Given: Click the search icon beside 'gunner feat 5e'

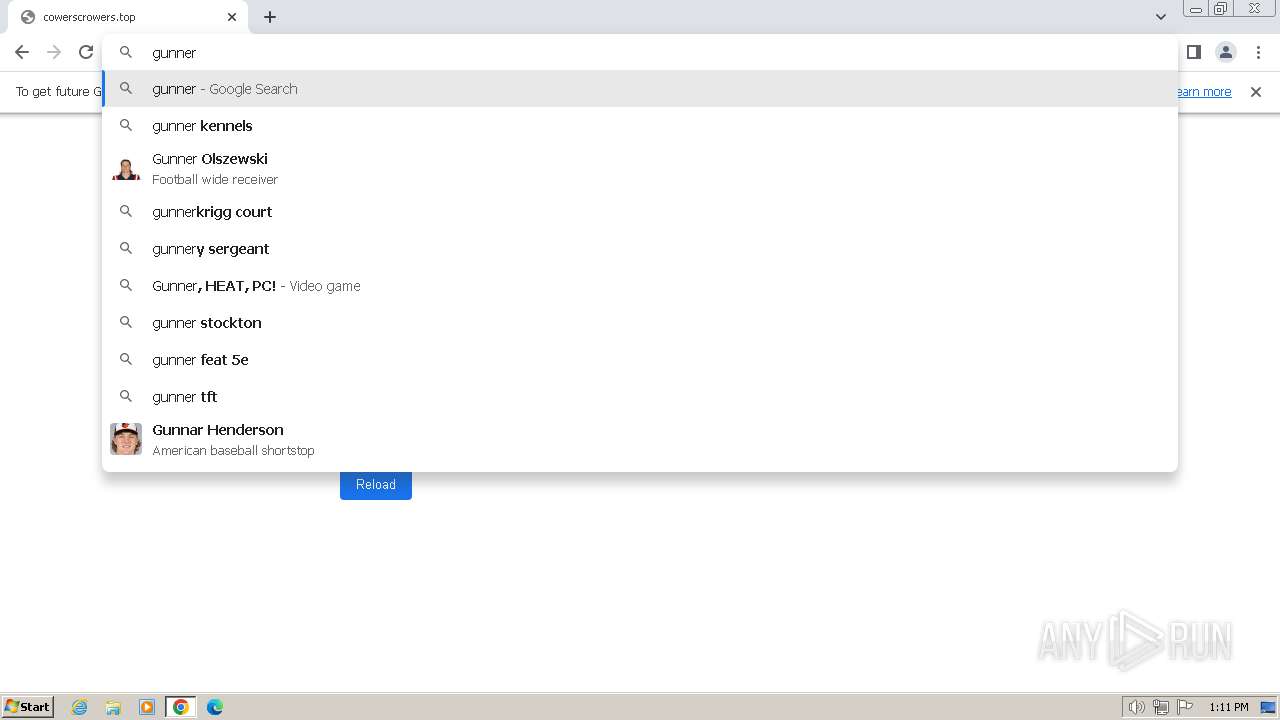Looking at the screenshot, I should click(126, 359).
